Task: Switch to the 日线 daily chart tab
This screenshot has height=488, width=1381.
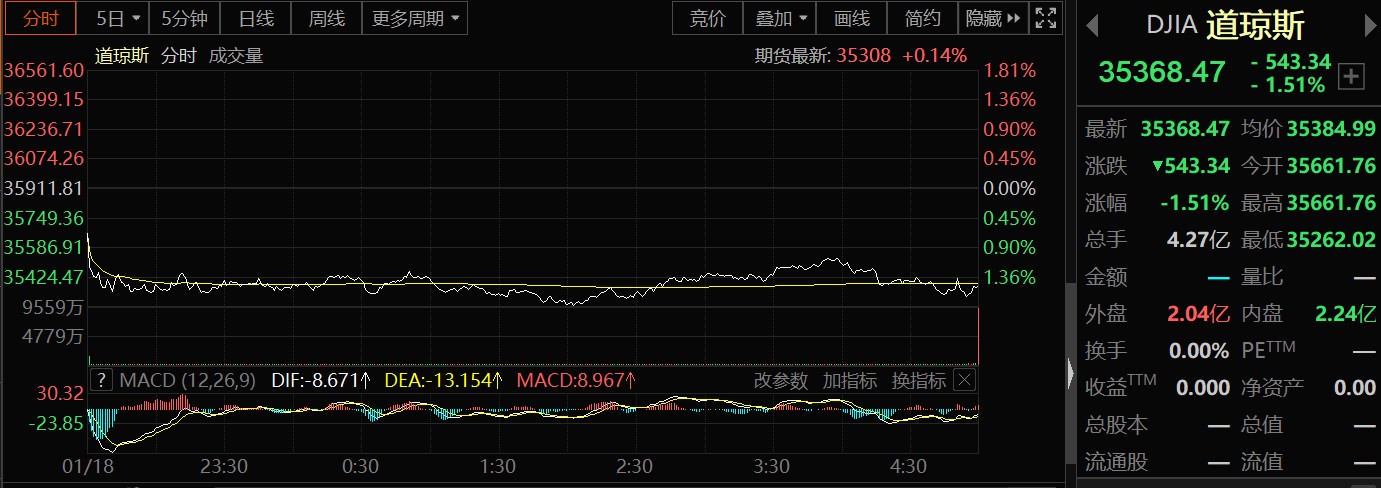Action: pos(256,18)
